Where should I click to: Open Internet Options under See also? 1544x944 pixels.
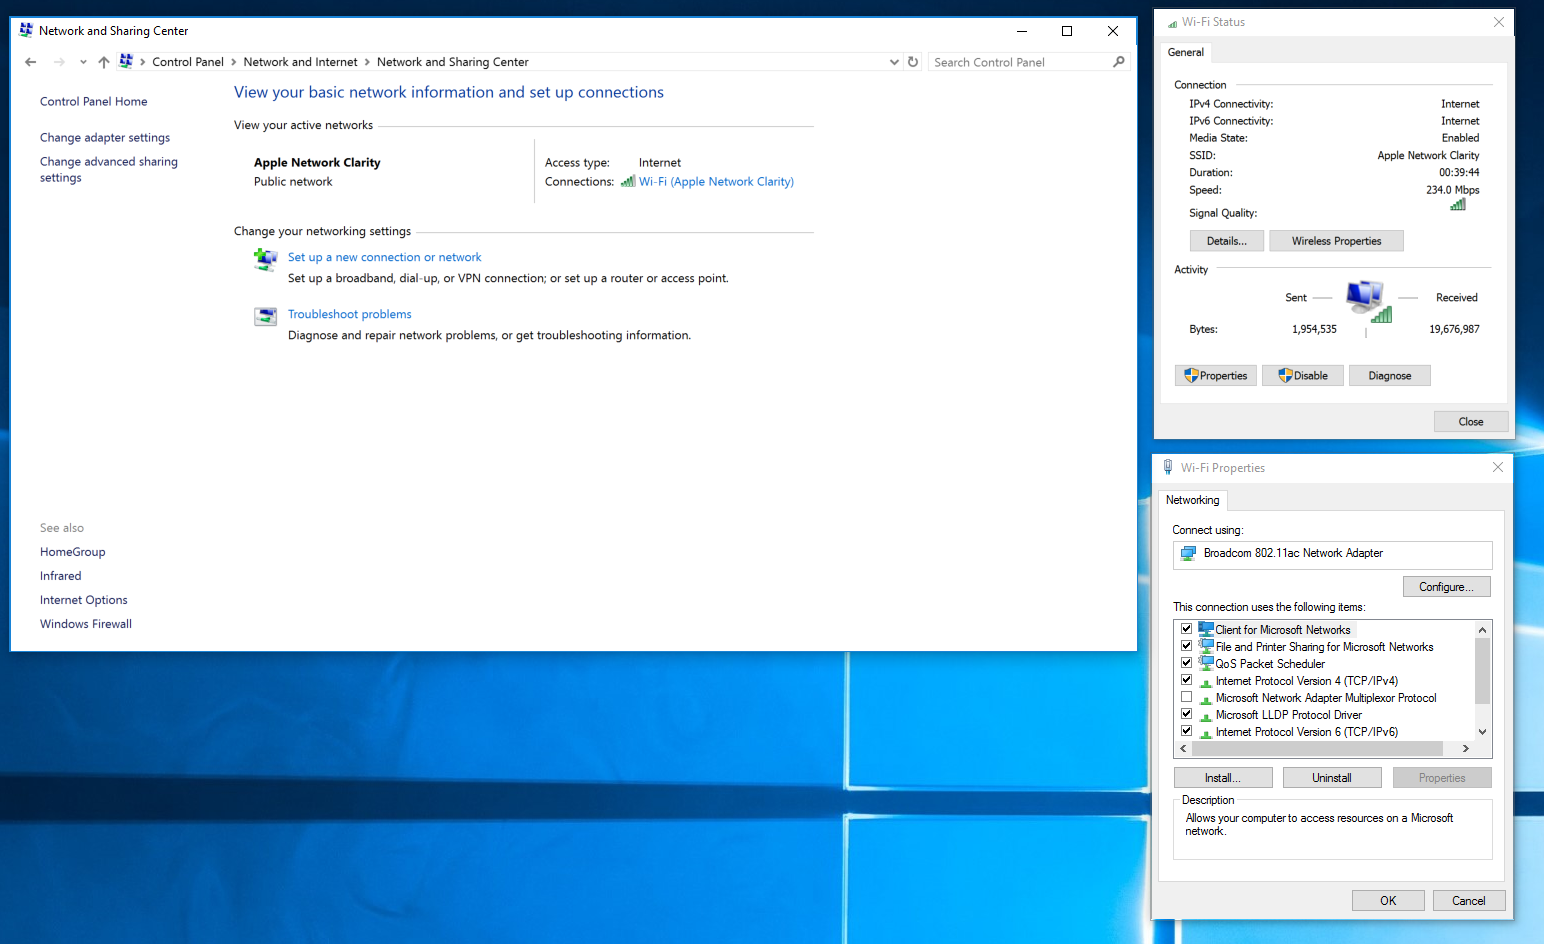tap(84, 600)
